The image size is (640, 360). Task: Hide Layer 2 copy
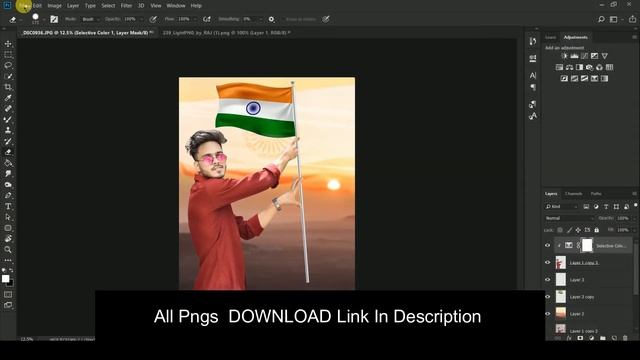point(548,297)
